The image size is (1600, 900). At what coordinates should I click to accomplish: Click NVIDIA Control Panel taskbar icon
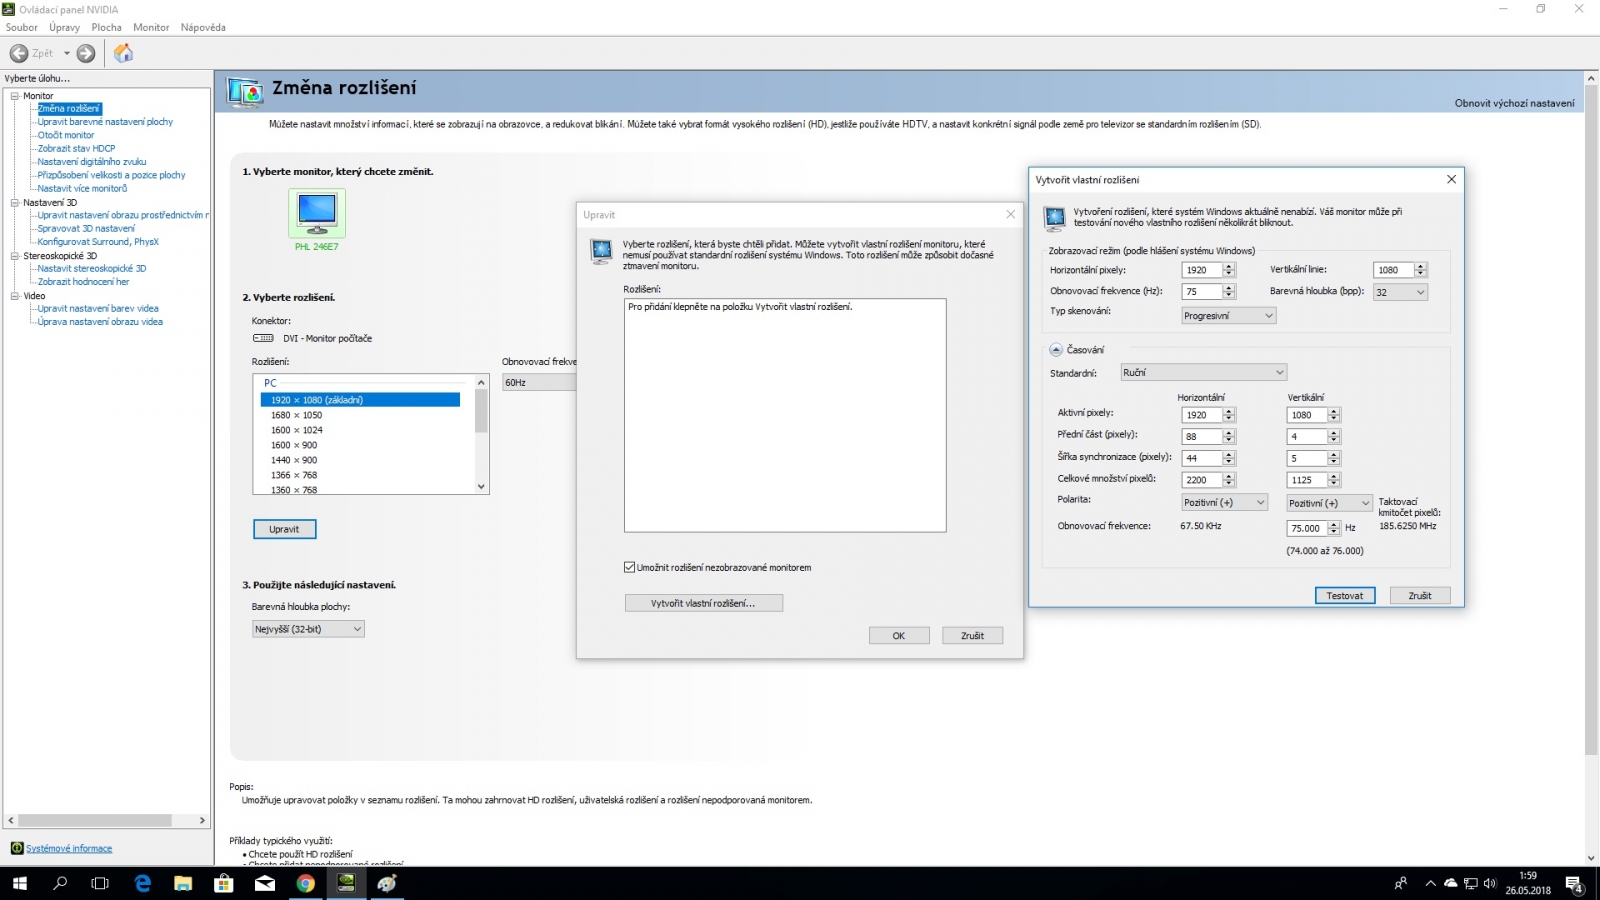coord(346,883)
